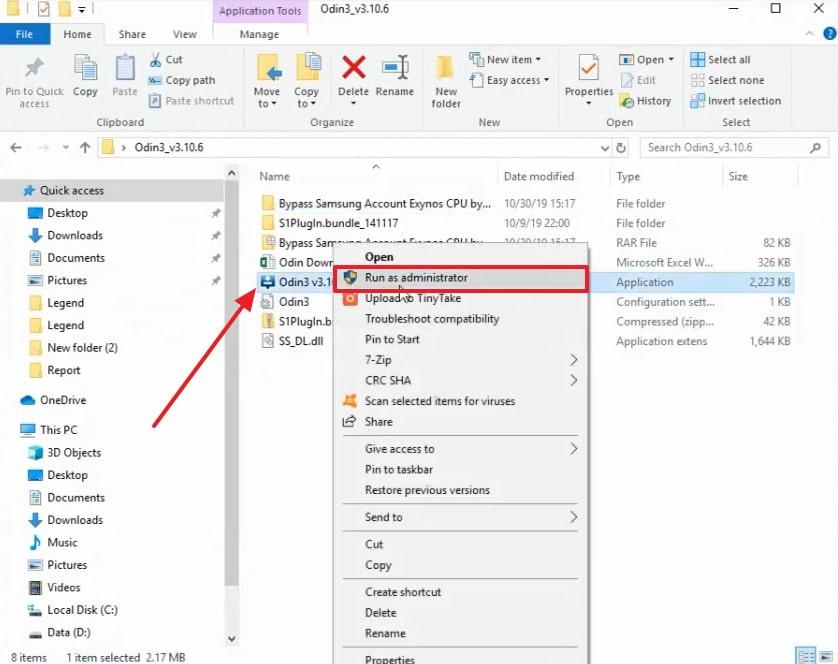Click the refresh button beside address bar
This screenshot has width=838, height=664.
pos(622,147)
